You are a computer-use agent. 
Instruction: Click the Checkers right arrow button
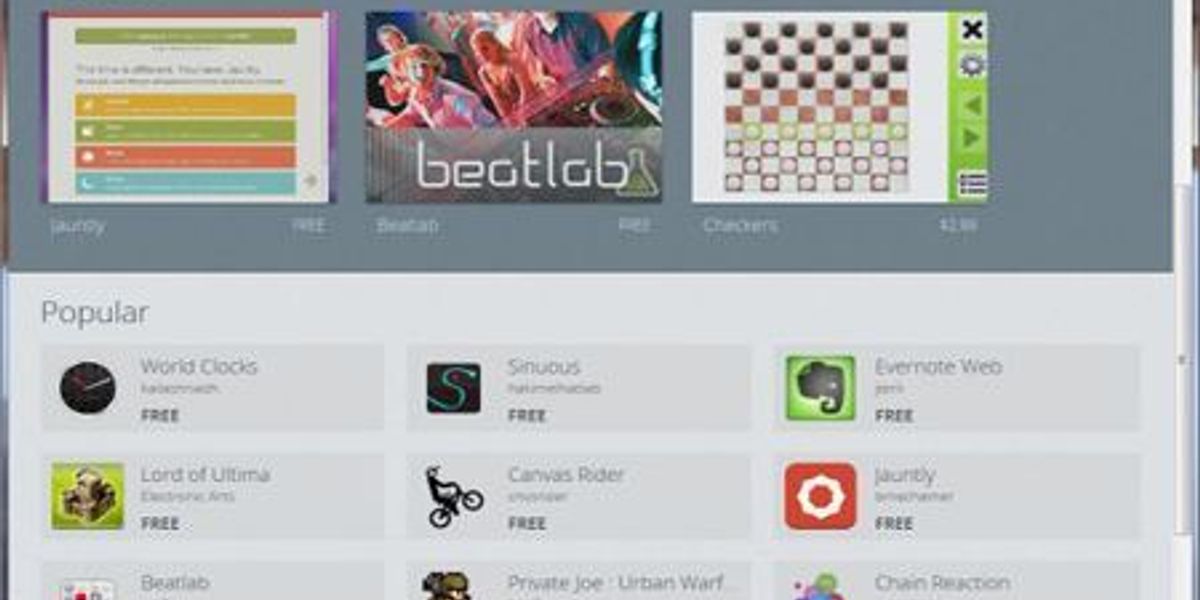[971, 138]
